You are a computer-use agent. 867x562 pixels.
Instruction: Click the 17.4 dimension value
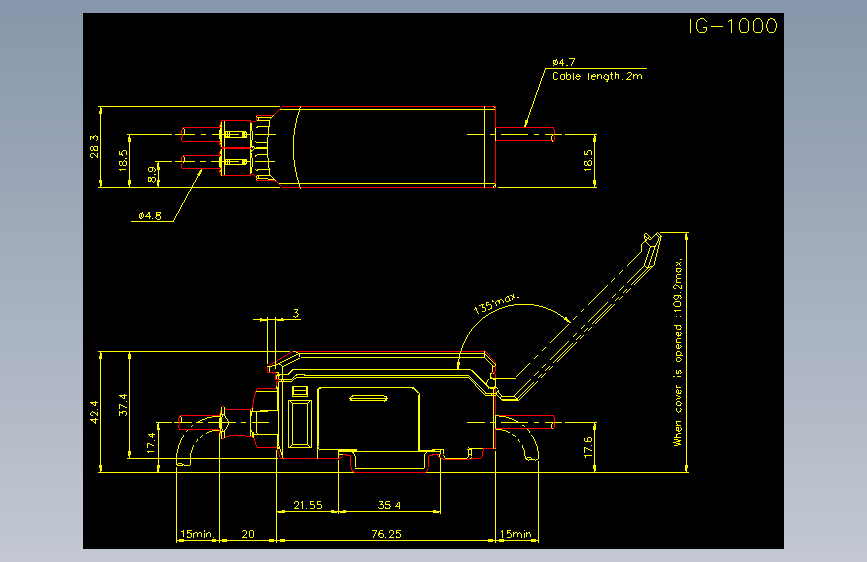[152, 443]
